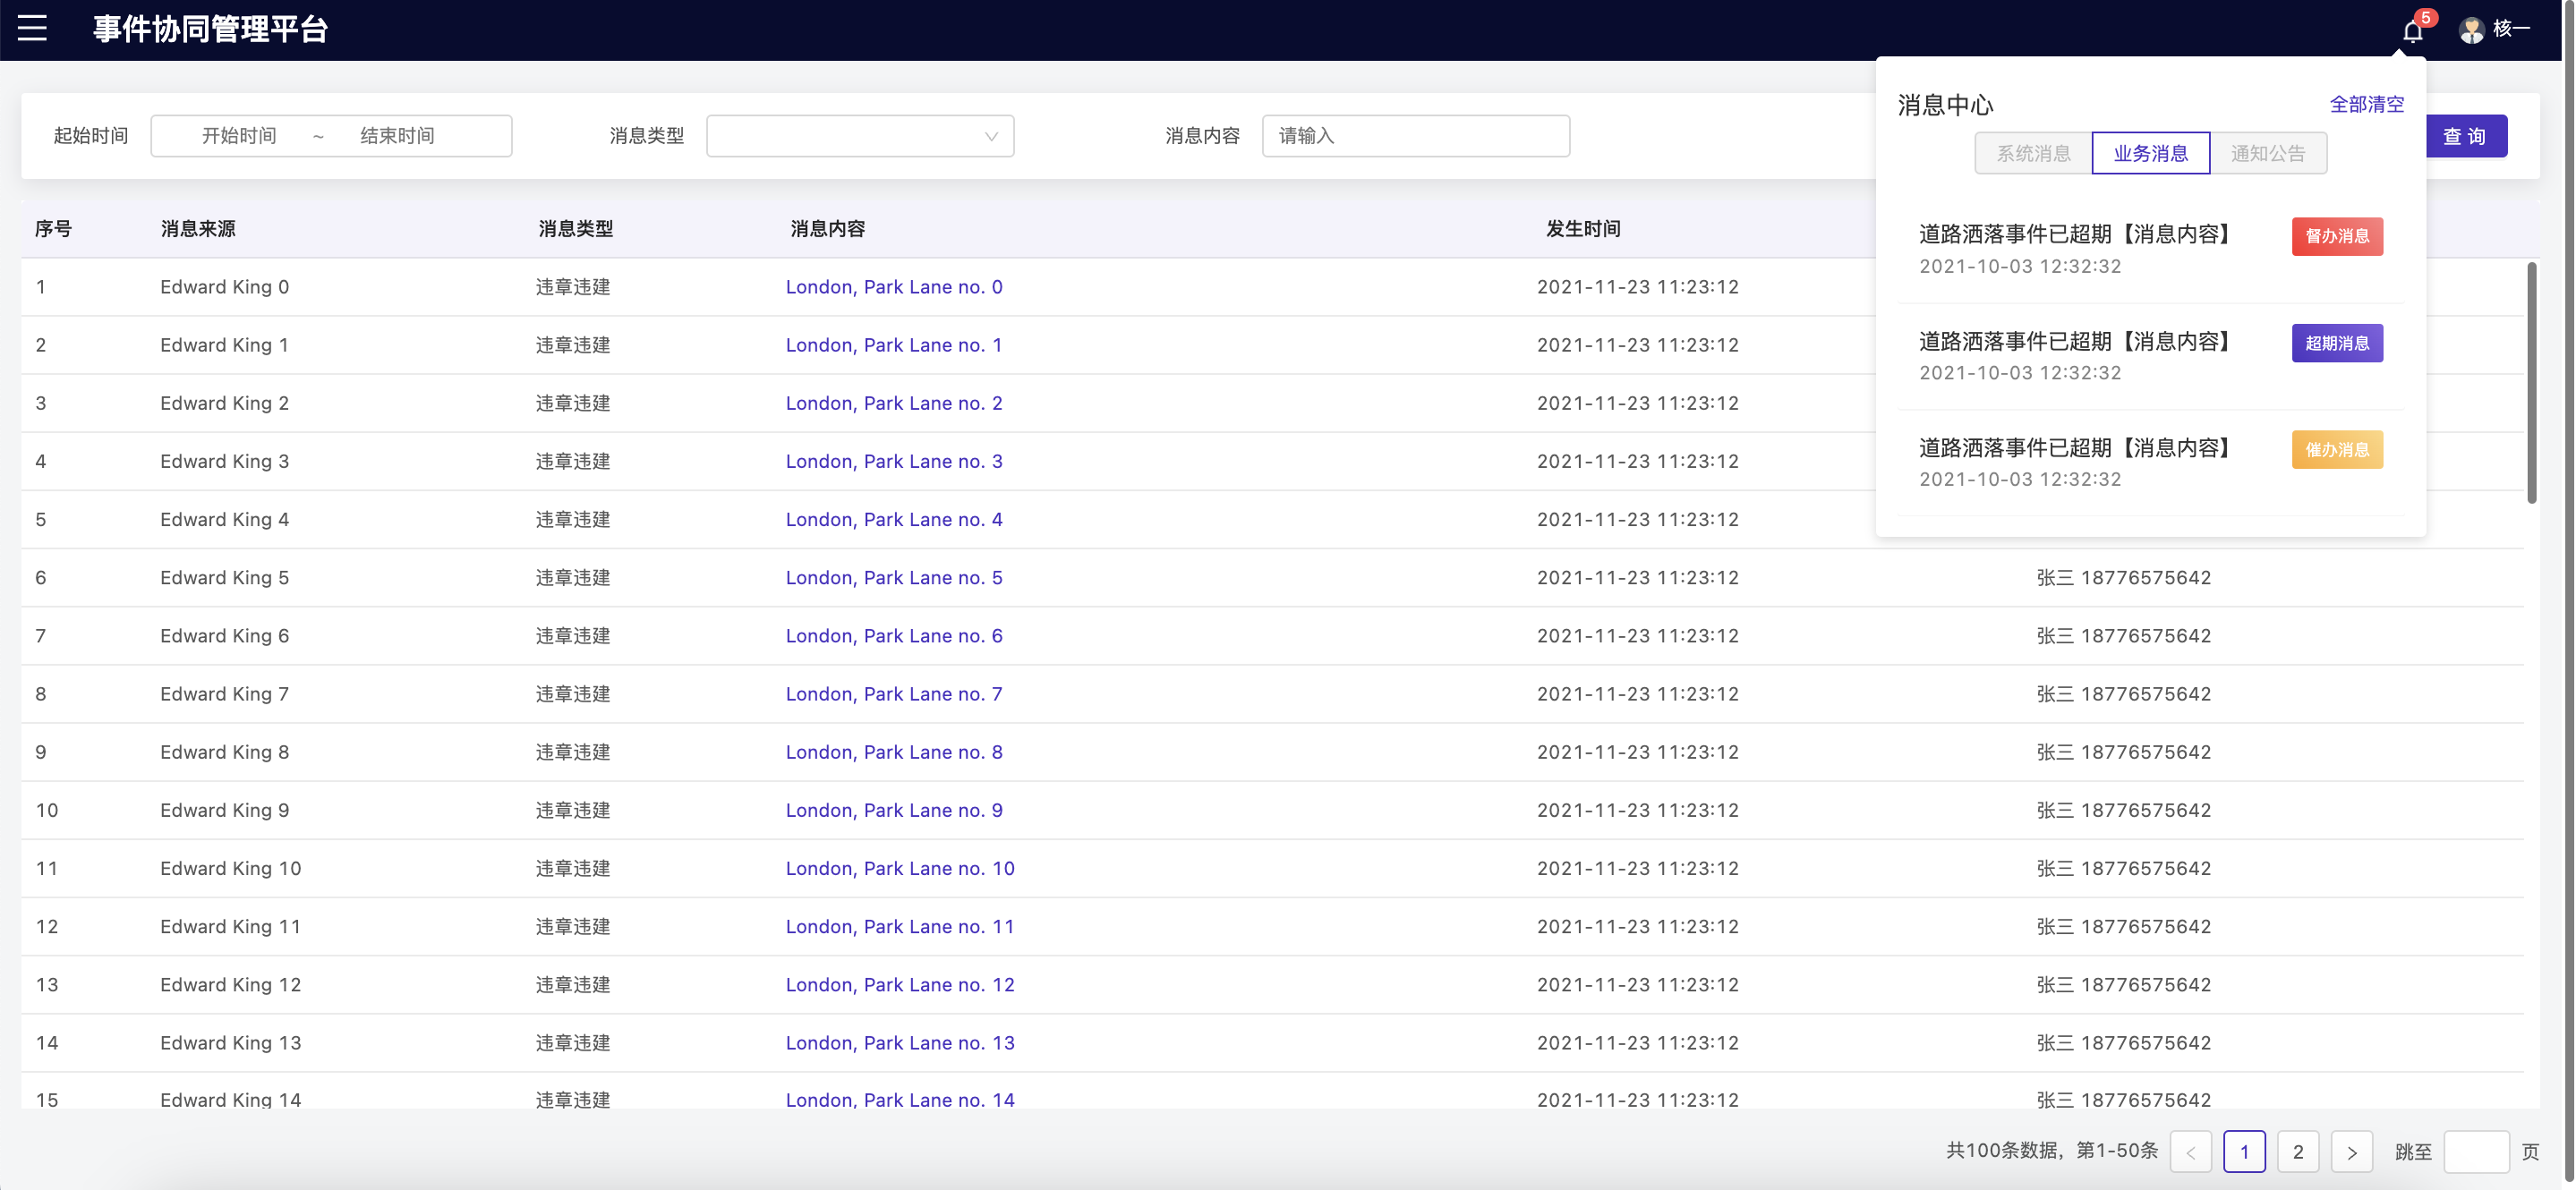2576x1190 pixels.
Task: Go to the previous page arrow
Action: pyautogui.click(x=2190, y=1152)
